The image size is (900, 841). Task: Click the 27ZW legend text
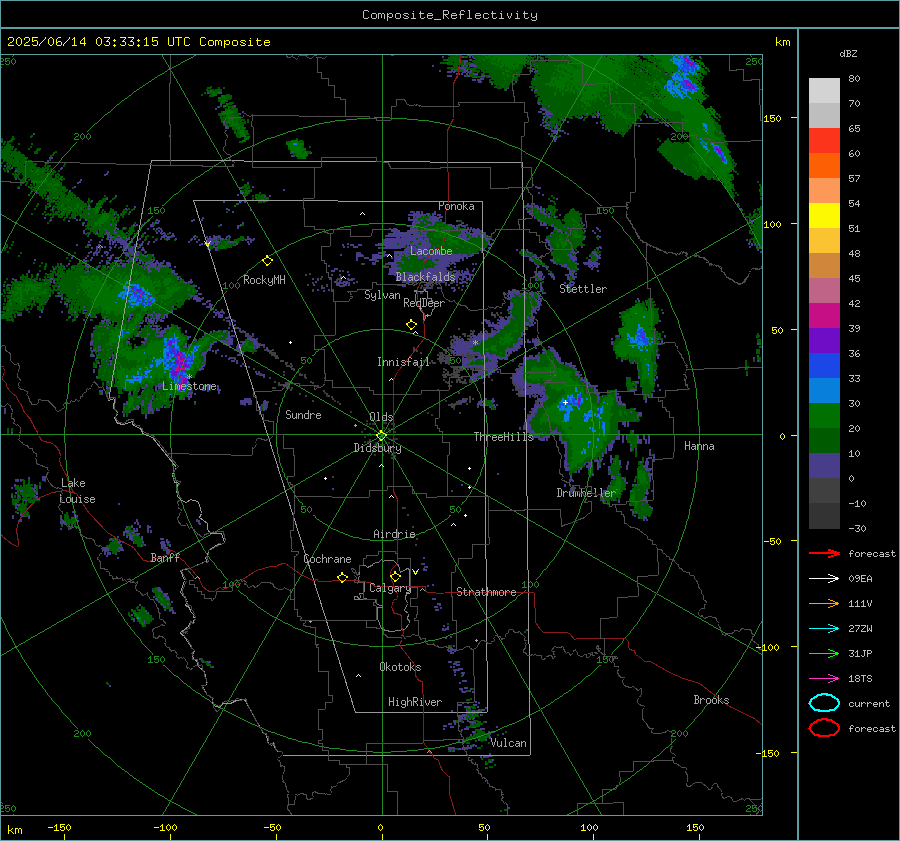(x=860, y=629)
